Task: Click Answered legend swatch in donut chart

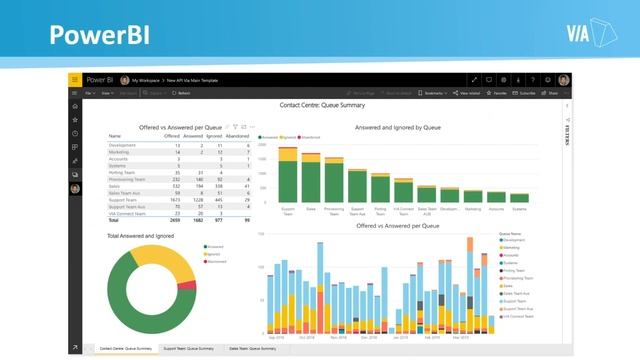Action: coord(205,247)
